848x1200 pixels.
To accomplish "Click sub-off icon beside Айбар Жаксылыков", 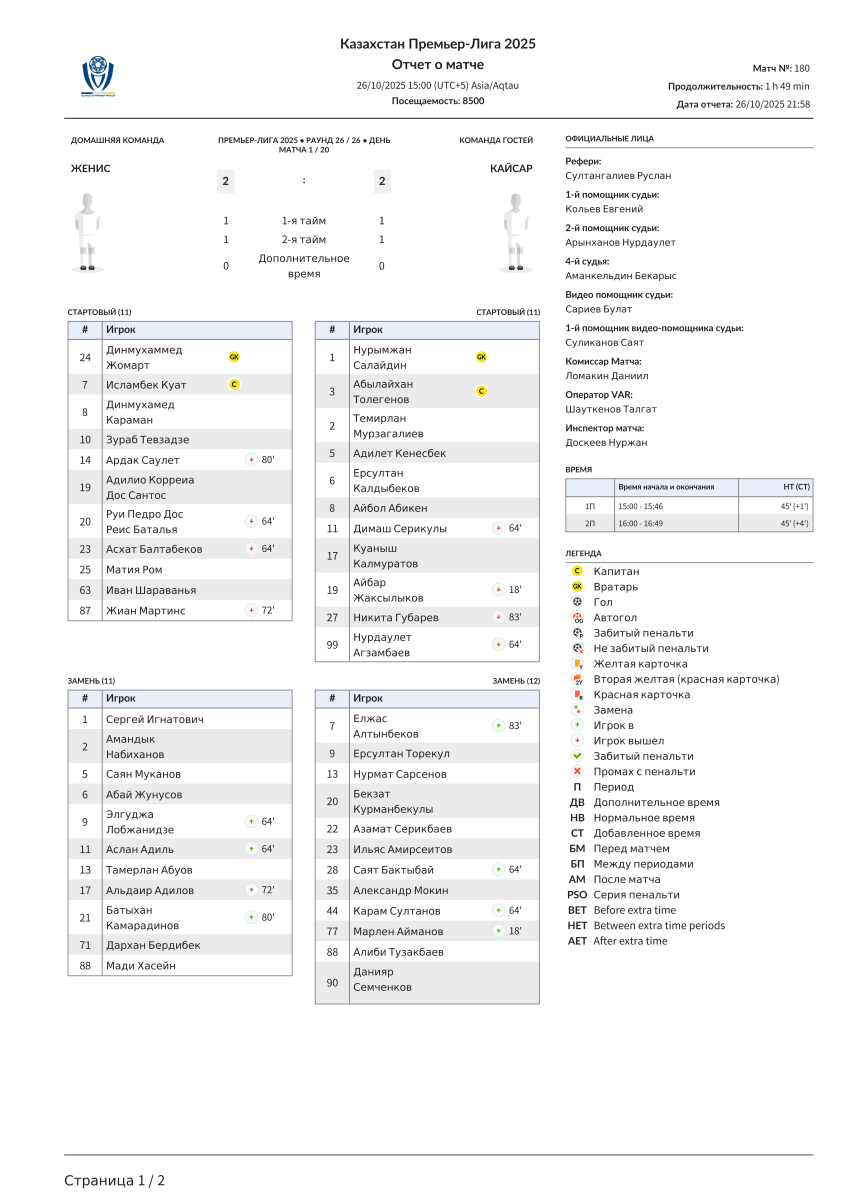I will click(498, 590).
